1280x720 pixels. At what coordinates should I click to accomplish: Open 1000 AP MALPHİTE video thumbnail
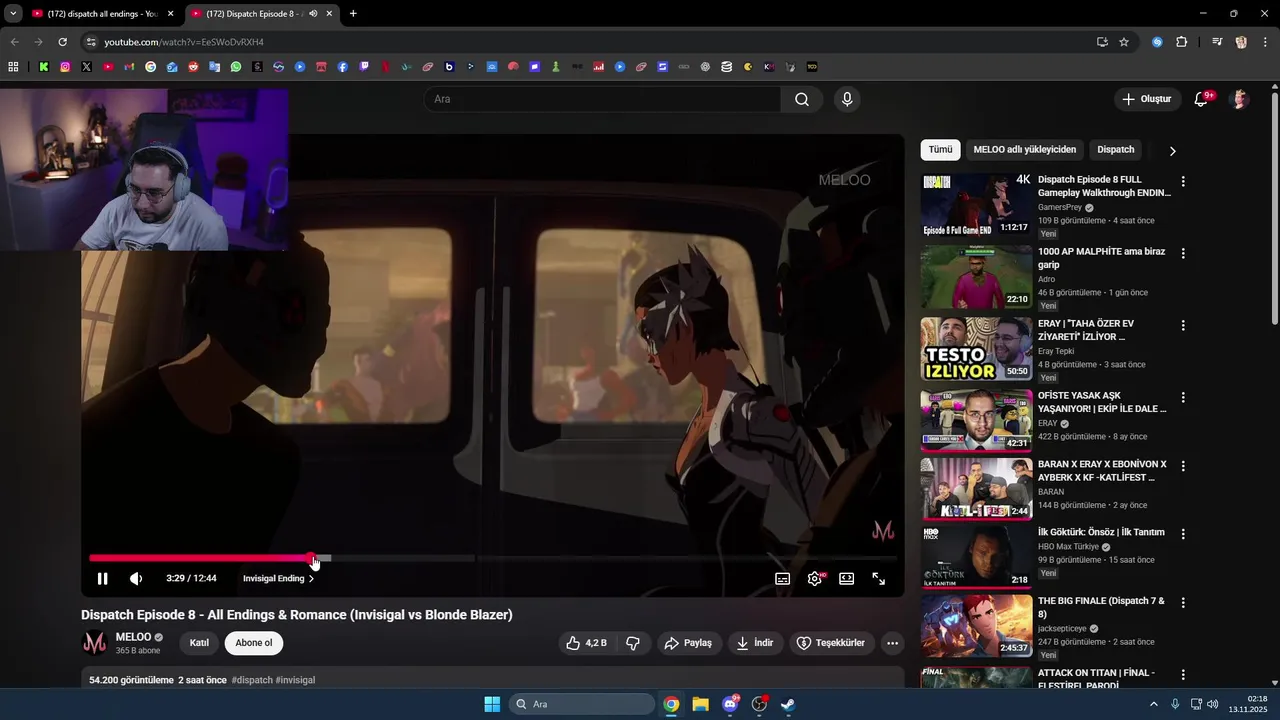coord(976,277)
